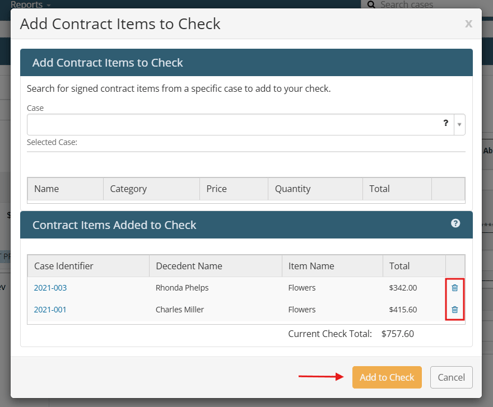Click the Name column header

click(65, 189)
